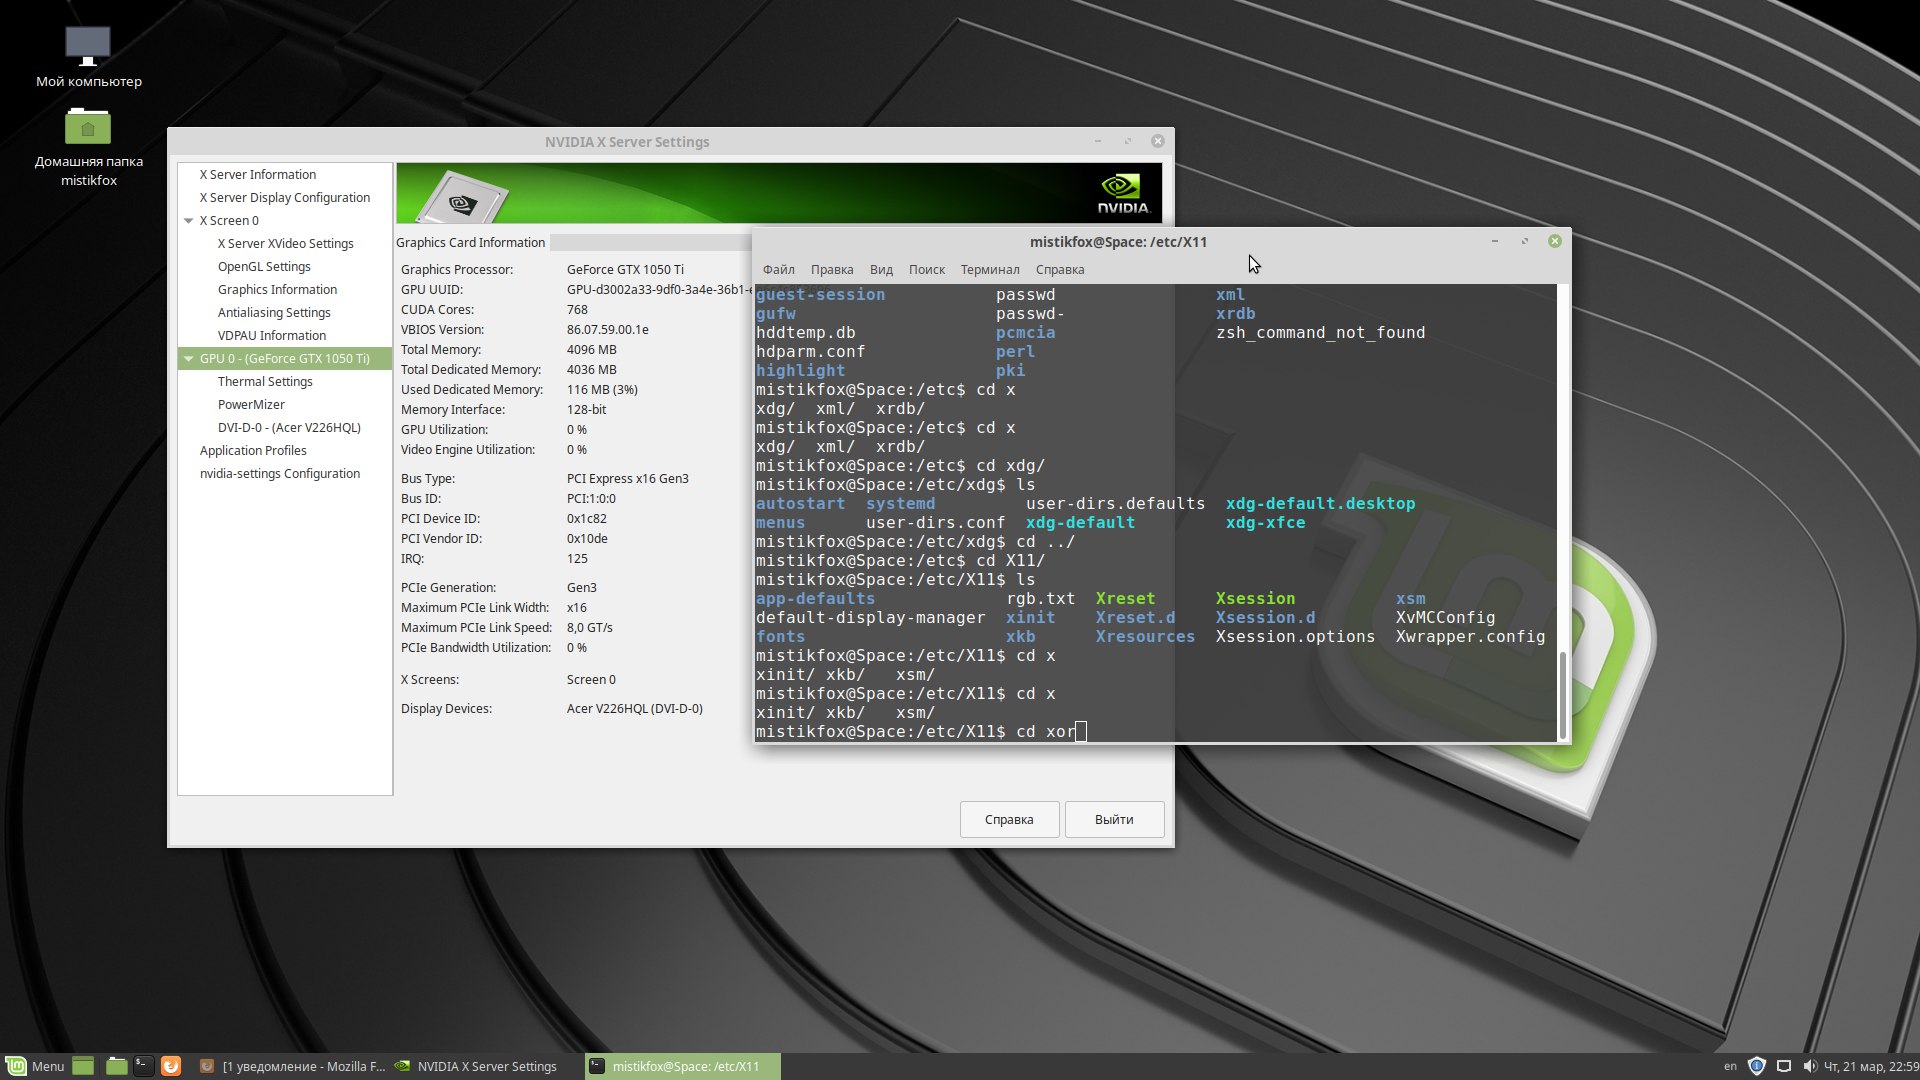Viewport: 1920px width, 1080px height.
Task: Maximize the terminal window
Action: point(1524,241)
